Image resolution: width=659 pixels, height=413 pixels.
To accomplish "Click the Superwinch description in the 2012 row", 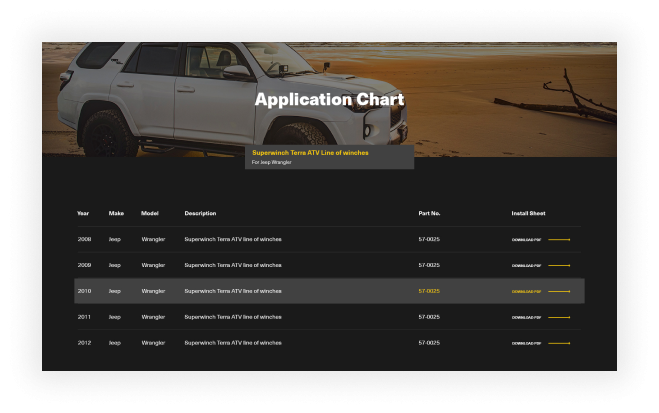I will 233,343.
